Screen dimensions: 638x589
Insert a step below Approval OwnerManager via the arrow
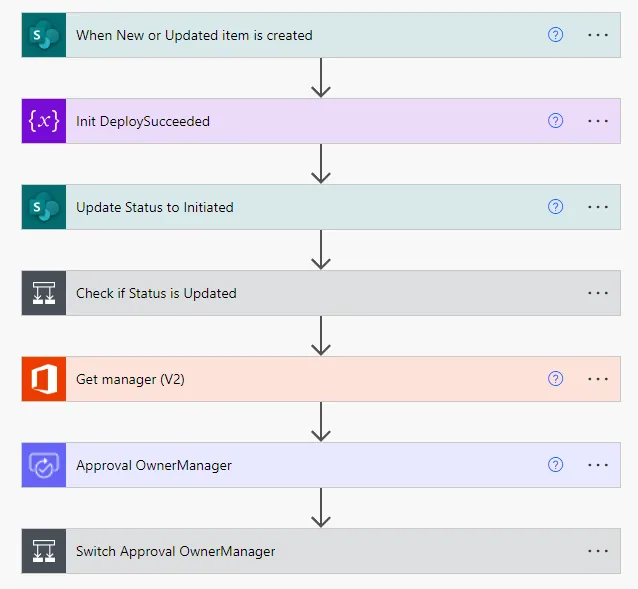(x=321, y=508)
